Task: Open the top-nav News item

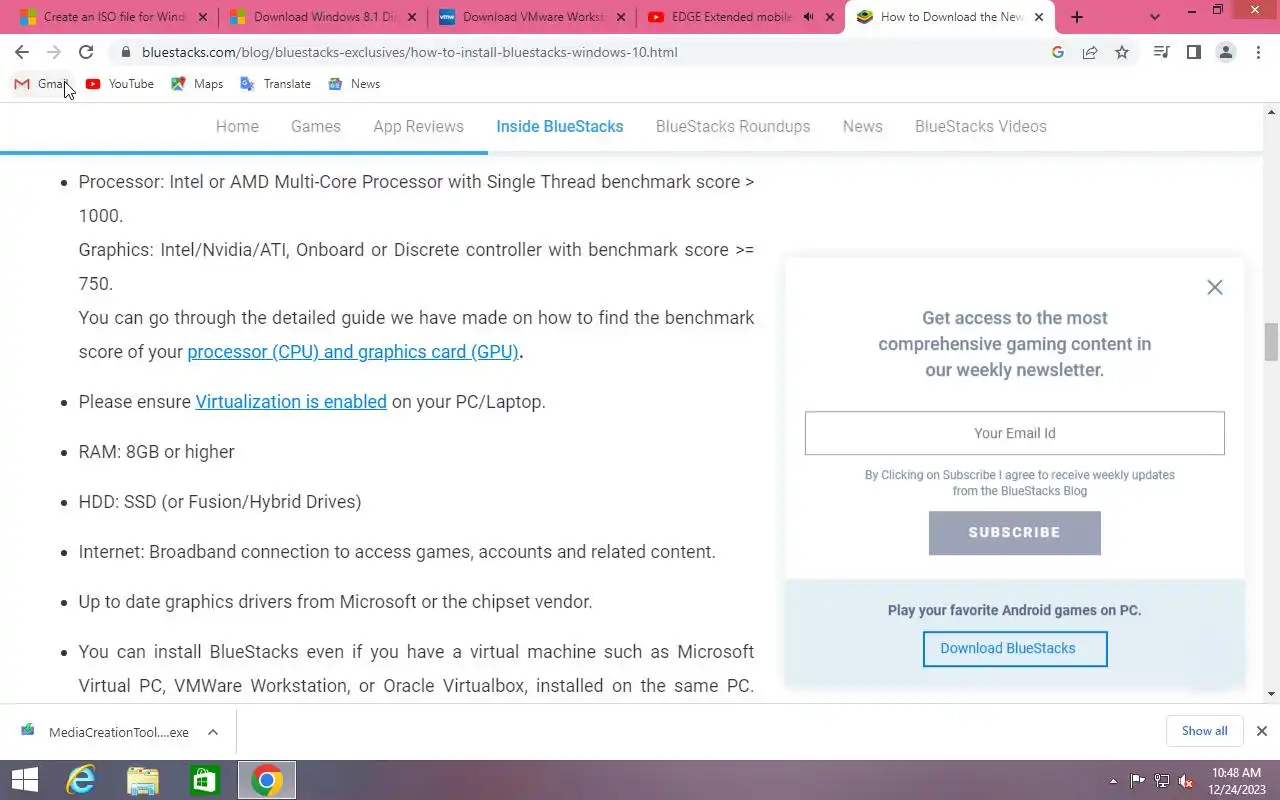Action: [x=863, y=127]
